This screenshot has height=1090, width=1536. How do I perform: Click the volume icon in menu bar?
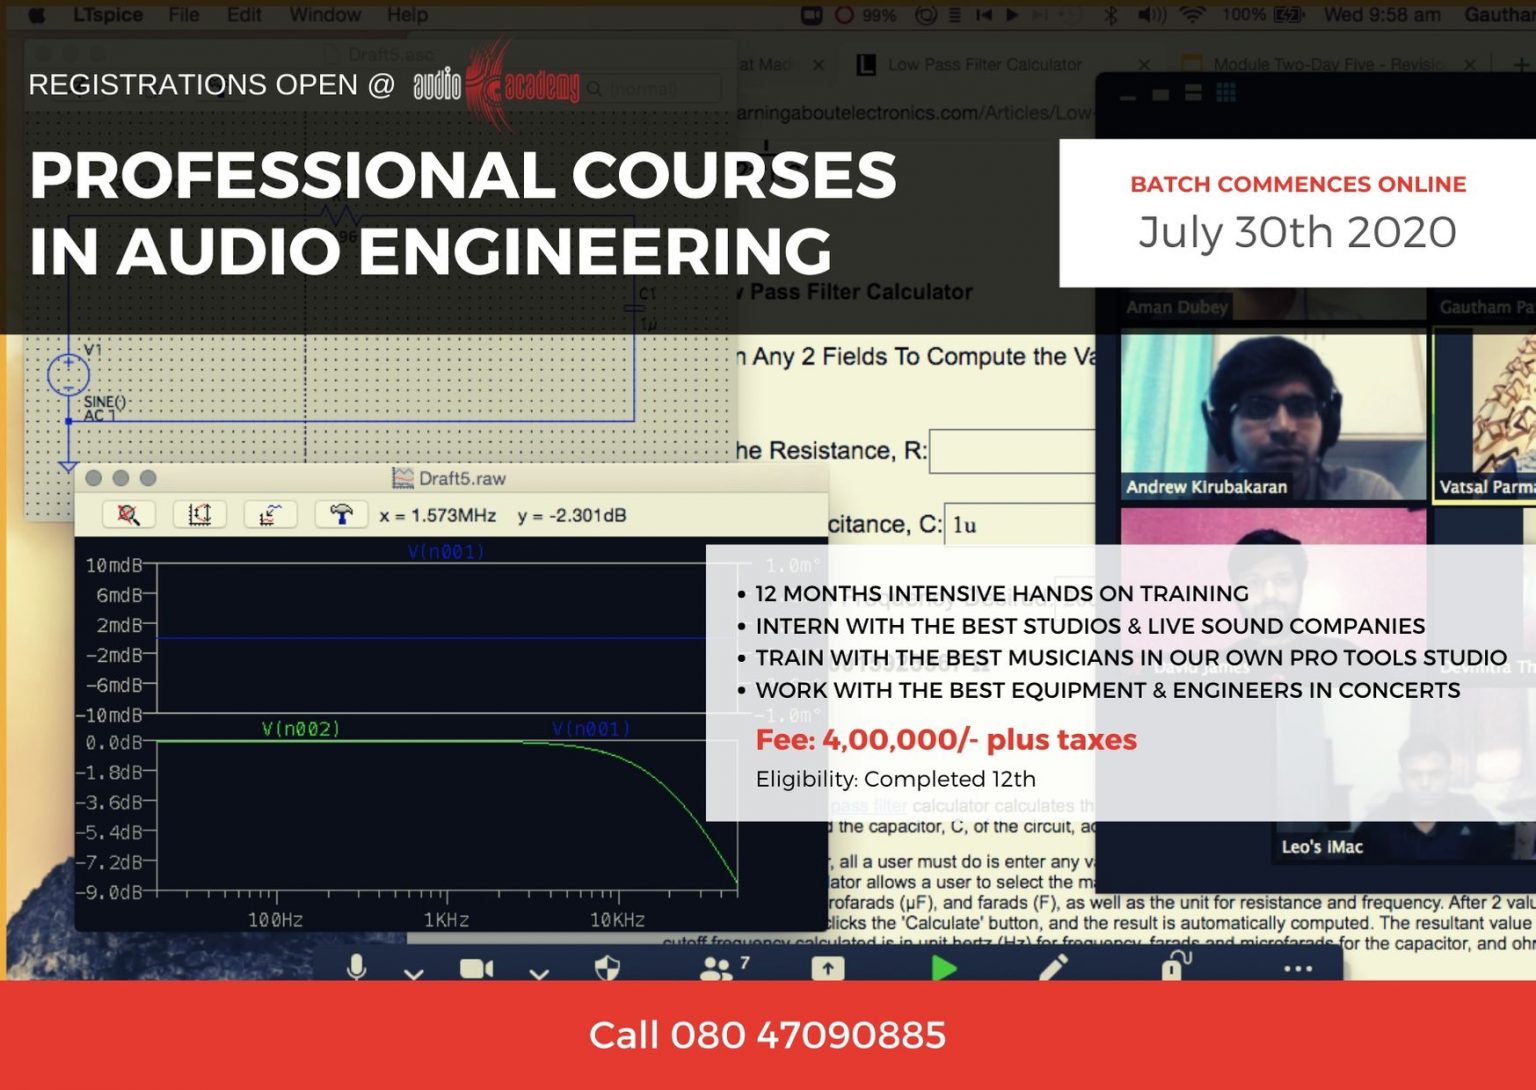tap(1151, 15)
